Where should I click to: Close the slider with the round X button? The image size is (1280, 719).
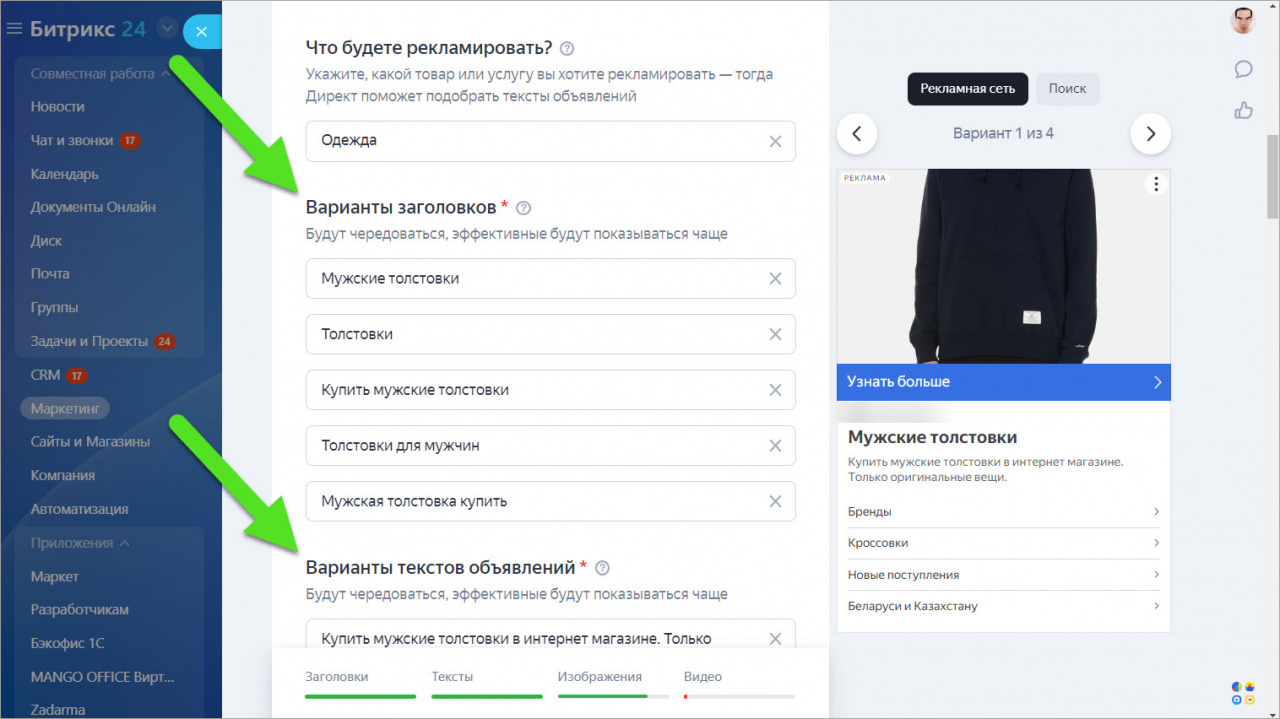click(201, 32)
